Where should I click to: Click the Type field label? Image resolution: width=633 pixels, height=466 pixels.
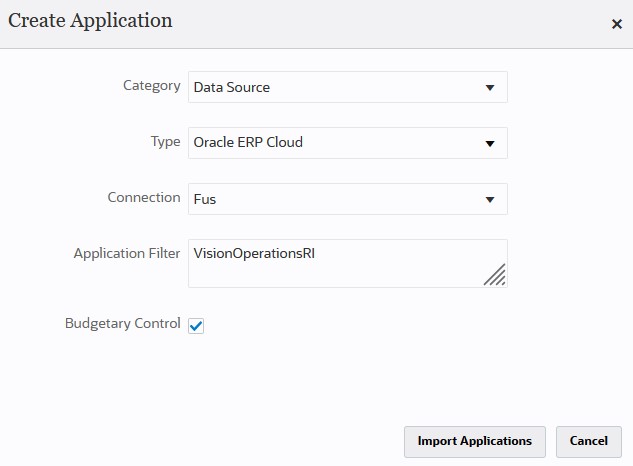165,142
